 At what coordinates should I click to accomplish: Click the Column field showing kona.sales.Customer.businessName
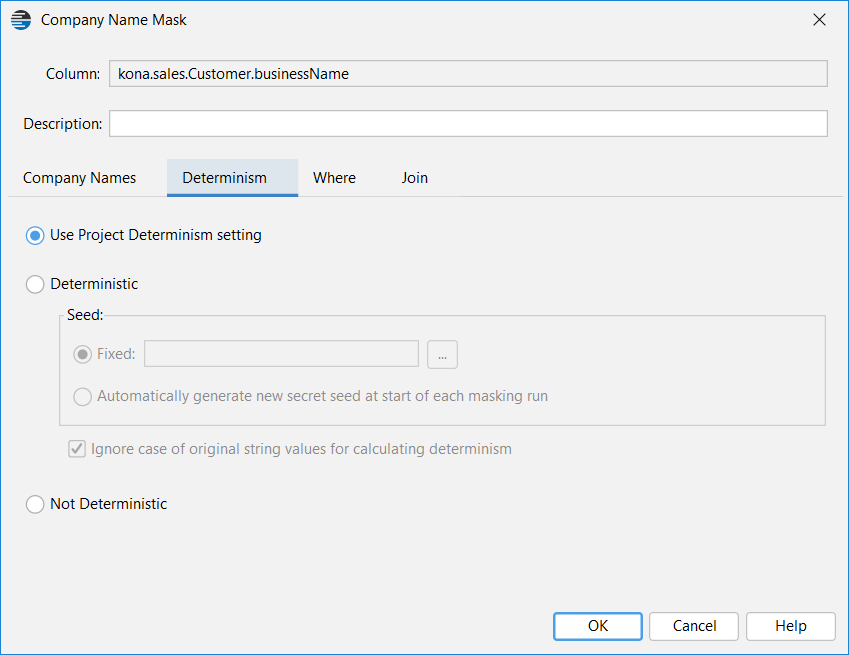468,74
